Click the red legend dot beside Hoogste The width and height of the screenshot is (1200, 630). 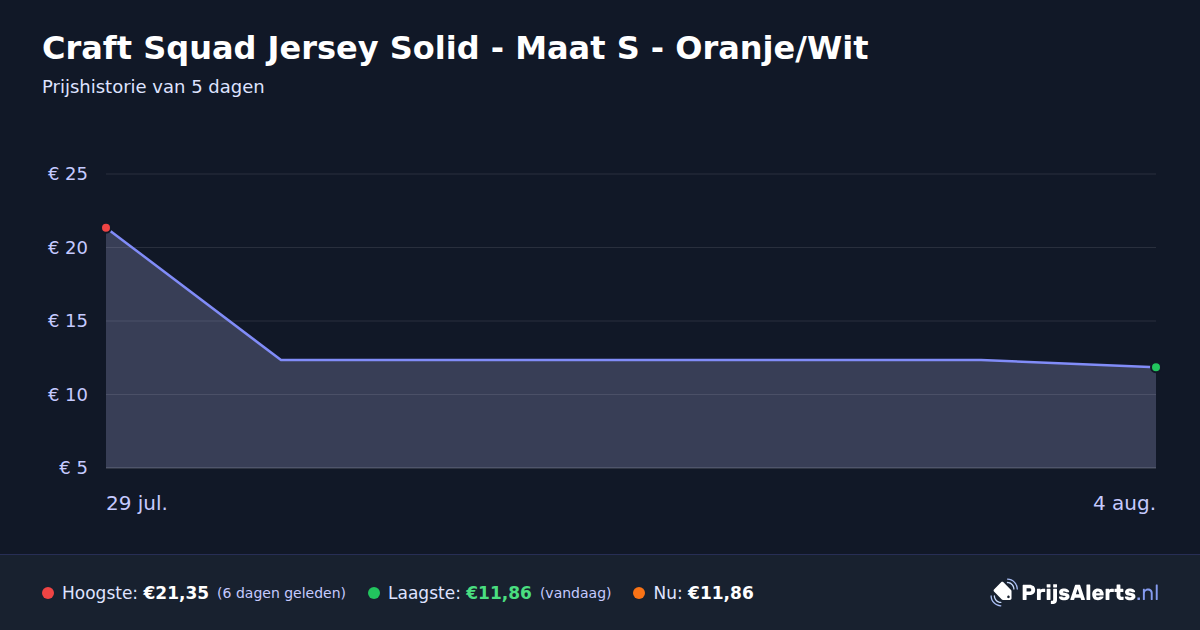pos(48,593)
